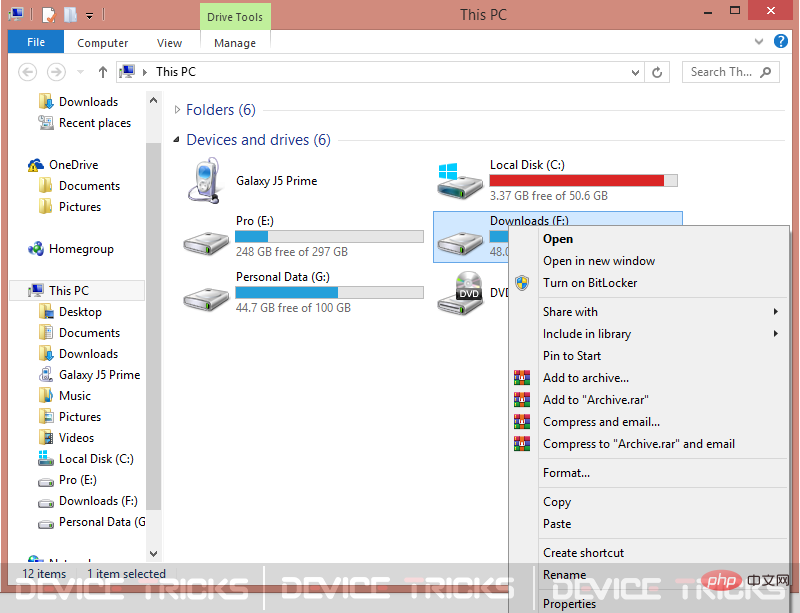Click the New folder quick access icon
The width and height of the screenshot is (800, 613).
(70, 15)
